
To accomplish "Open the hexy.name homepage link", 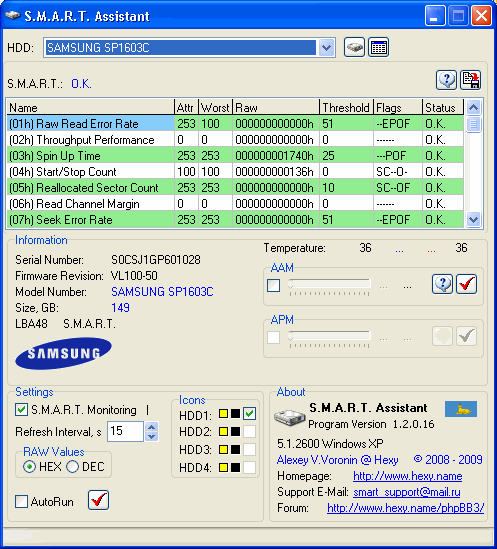I will (x=408, y=476).
